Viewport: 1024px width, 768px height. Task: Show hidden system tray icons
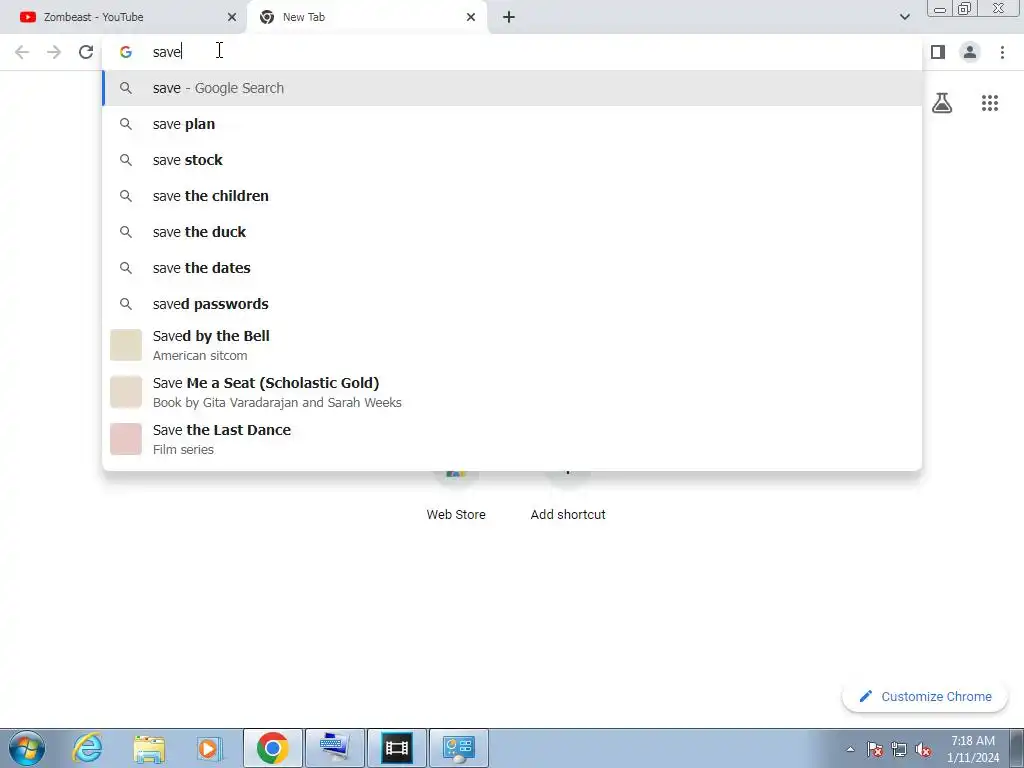pos(850,749)
